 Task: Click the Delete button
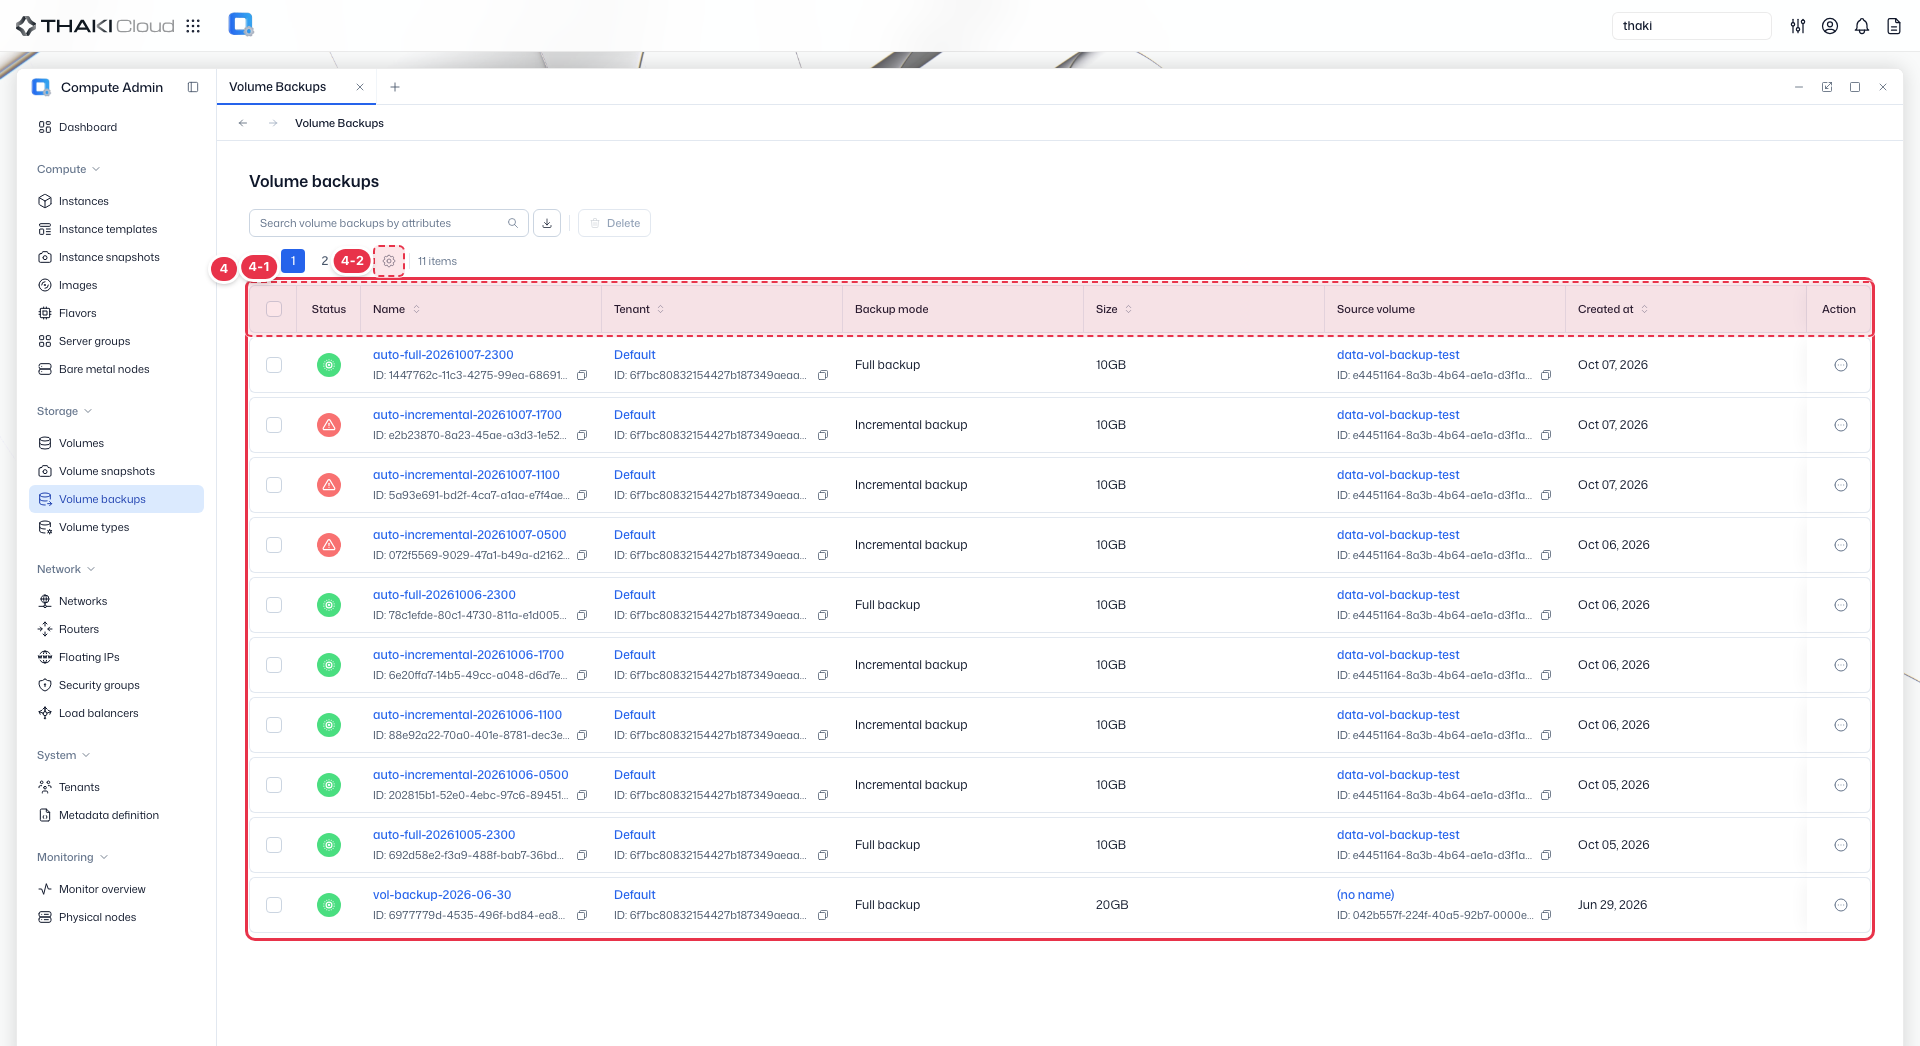[x=614, y=223]
